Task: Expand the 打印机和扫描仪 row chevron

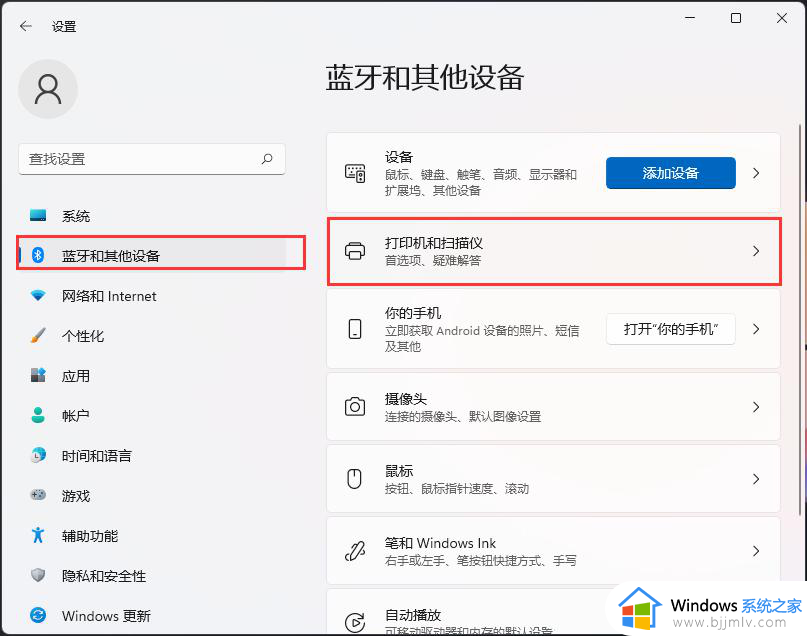Action: [756, 251]
